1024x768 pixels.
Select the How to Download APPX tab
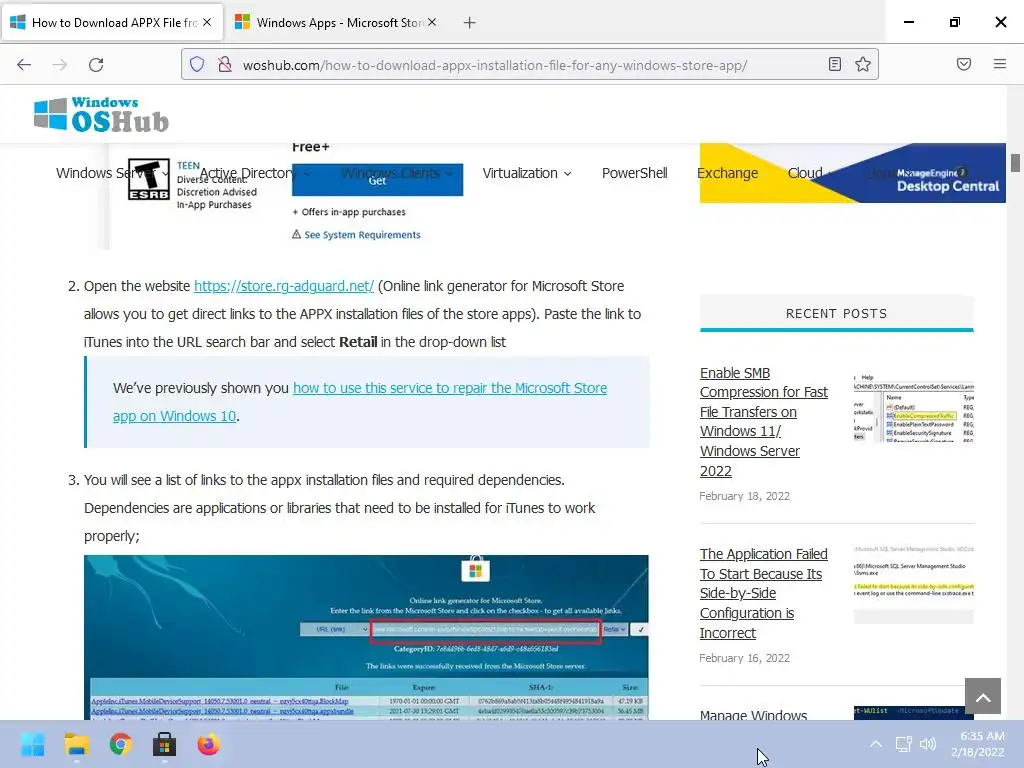[x=112, y=23]
